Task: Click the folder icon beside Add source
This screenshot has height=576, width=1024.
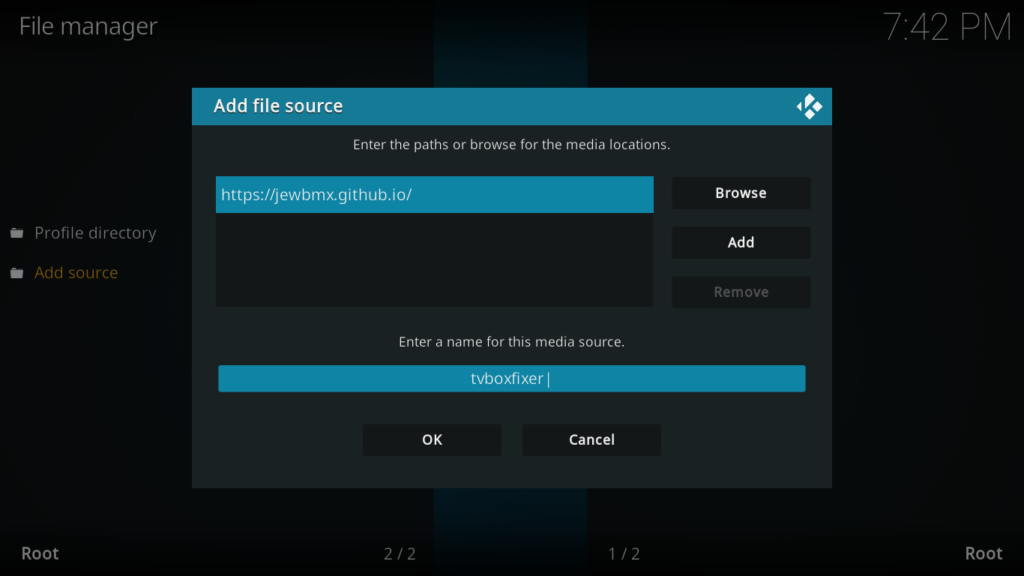Action: tap(17, 272)
